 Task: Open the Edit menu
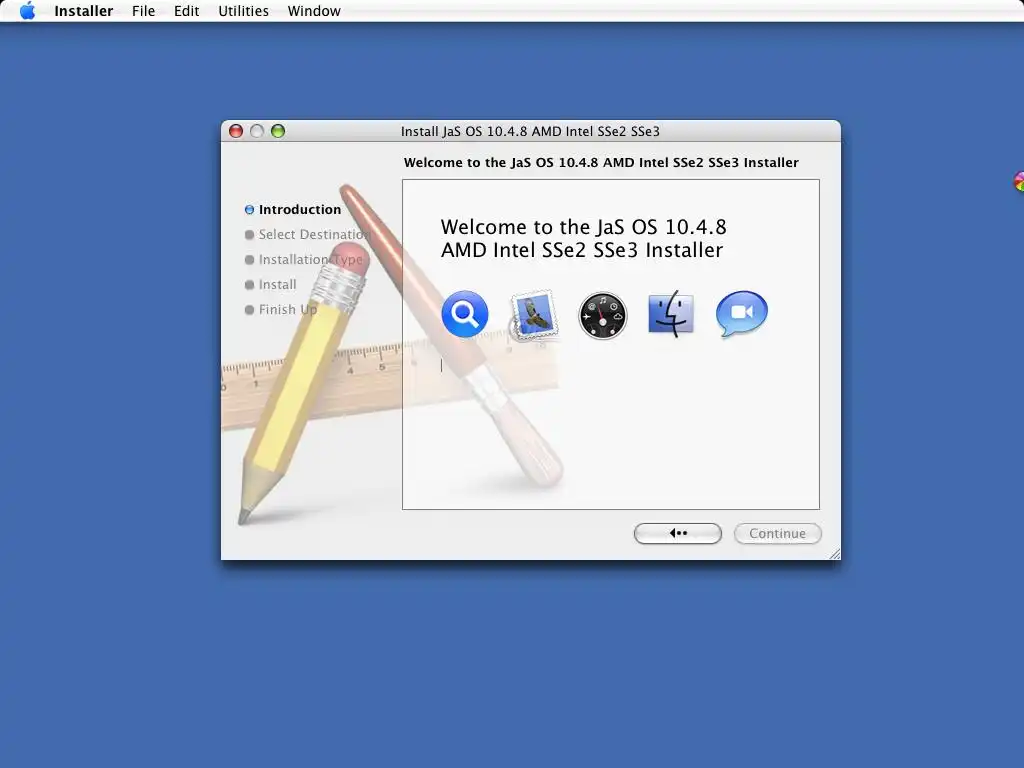tap(186, 11)
